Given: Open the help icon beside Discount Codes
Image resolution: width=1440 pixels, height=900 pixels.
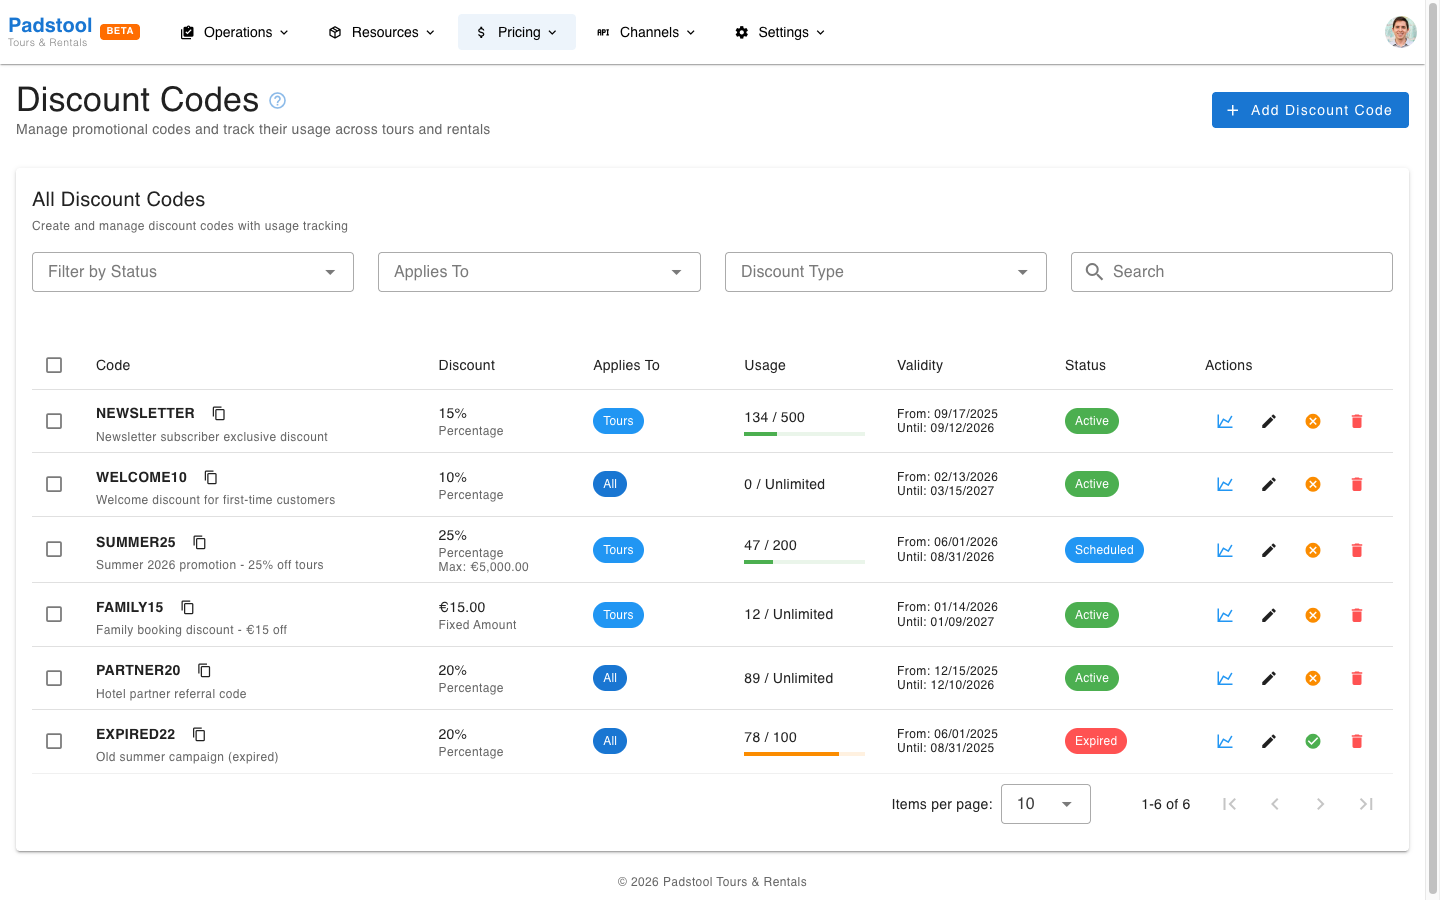Looking at the screenshot, I should tap(278, 100).
